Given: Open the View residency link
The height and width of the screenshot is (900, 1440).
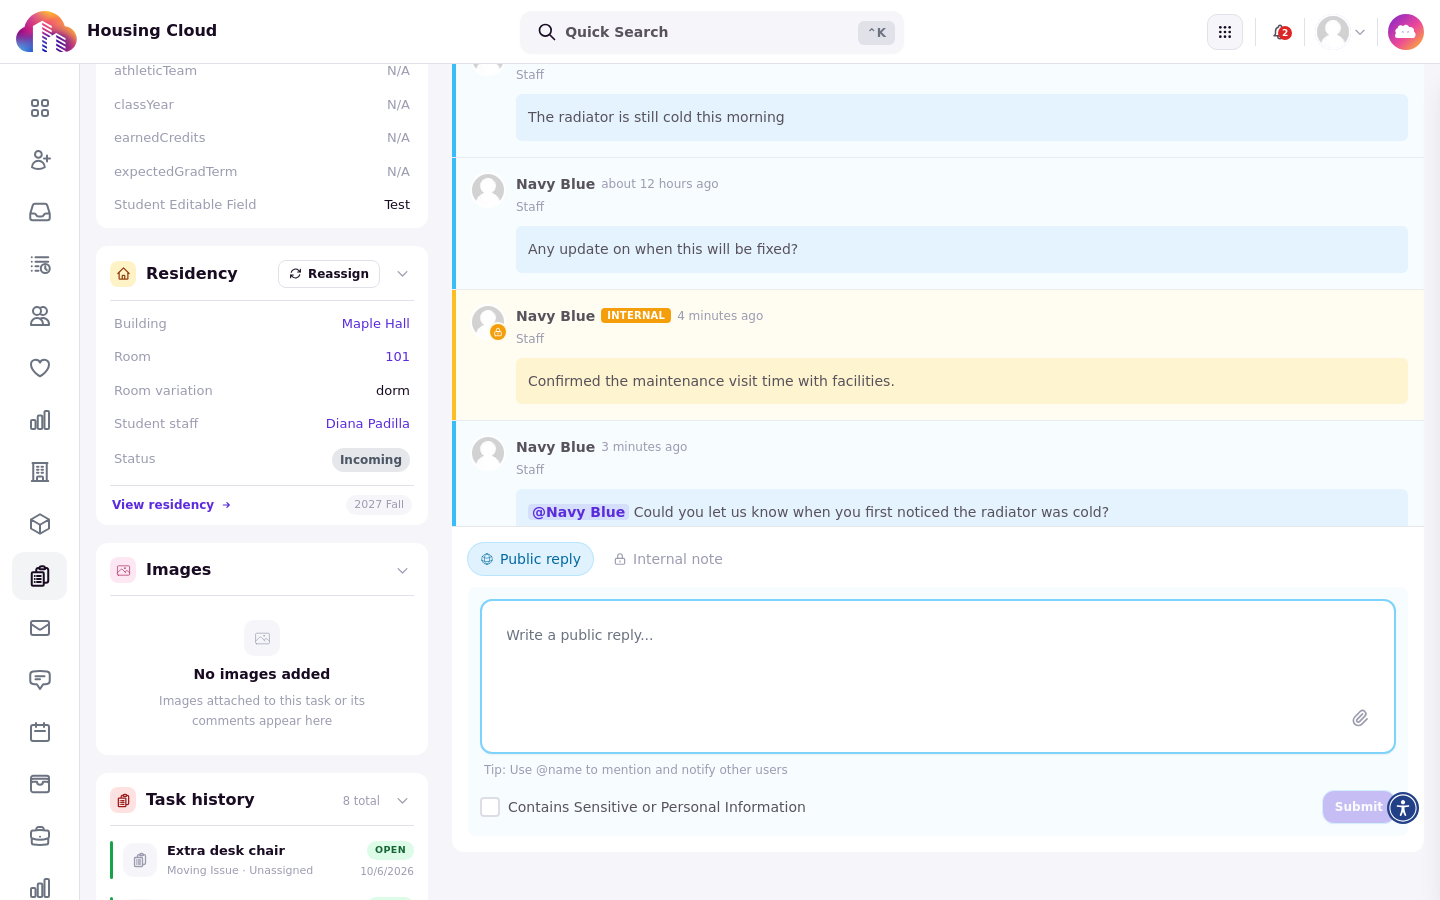Looking at the screenshot, I should point(171,505).
